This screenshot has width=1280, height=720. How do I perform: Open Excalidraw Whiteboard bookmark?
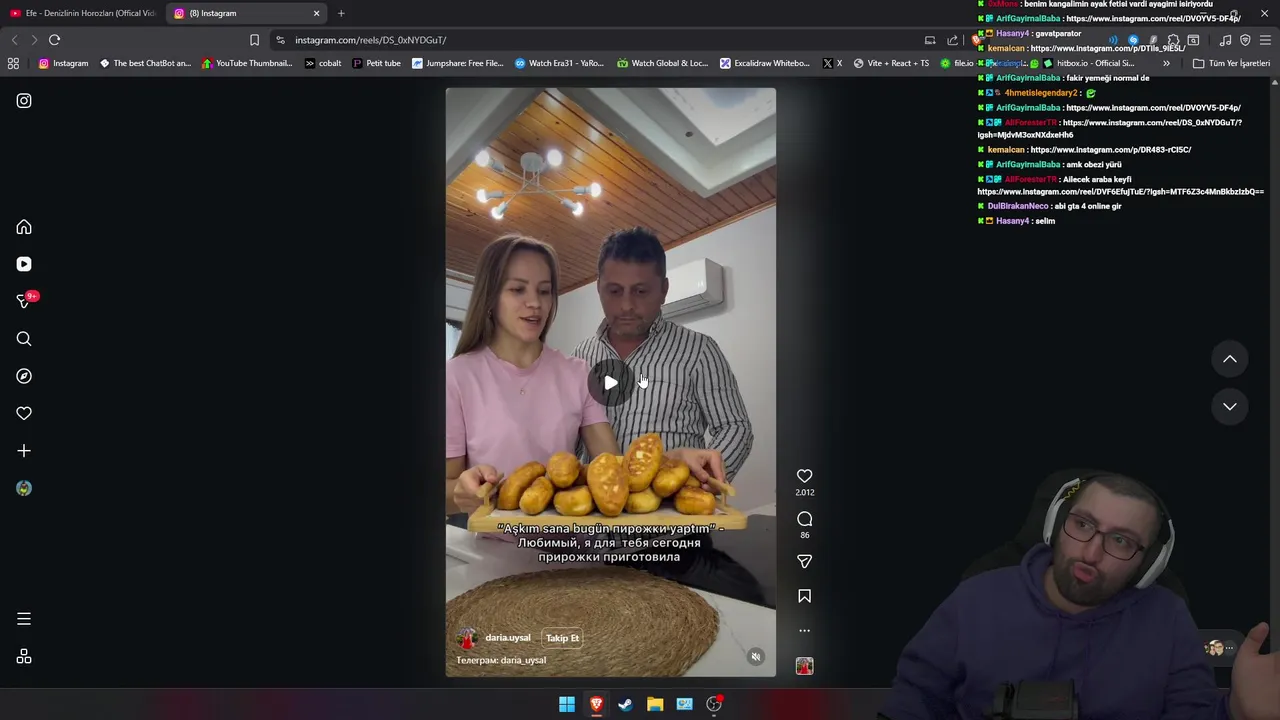pos(765,63)
